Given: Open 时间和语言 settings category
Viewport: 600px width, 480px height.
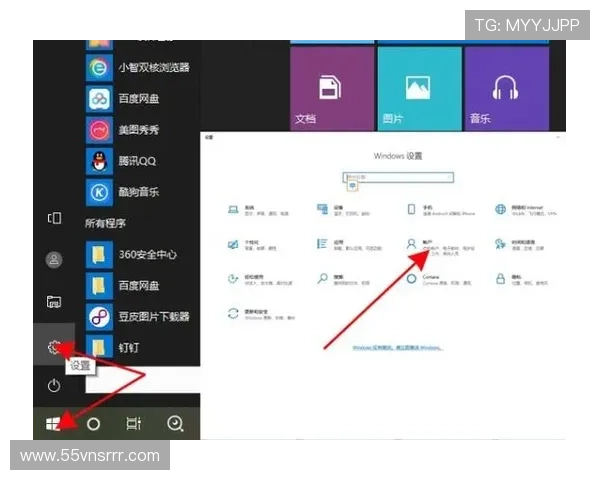Looking at the screenshot, I should [x=519, y=245].
